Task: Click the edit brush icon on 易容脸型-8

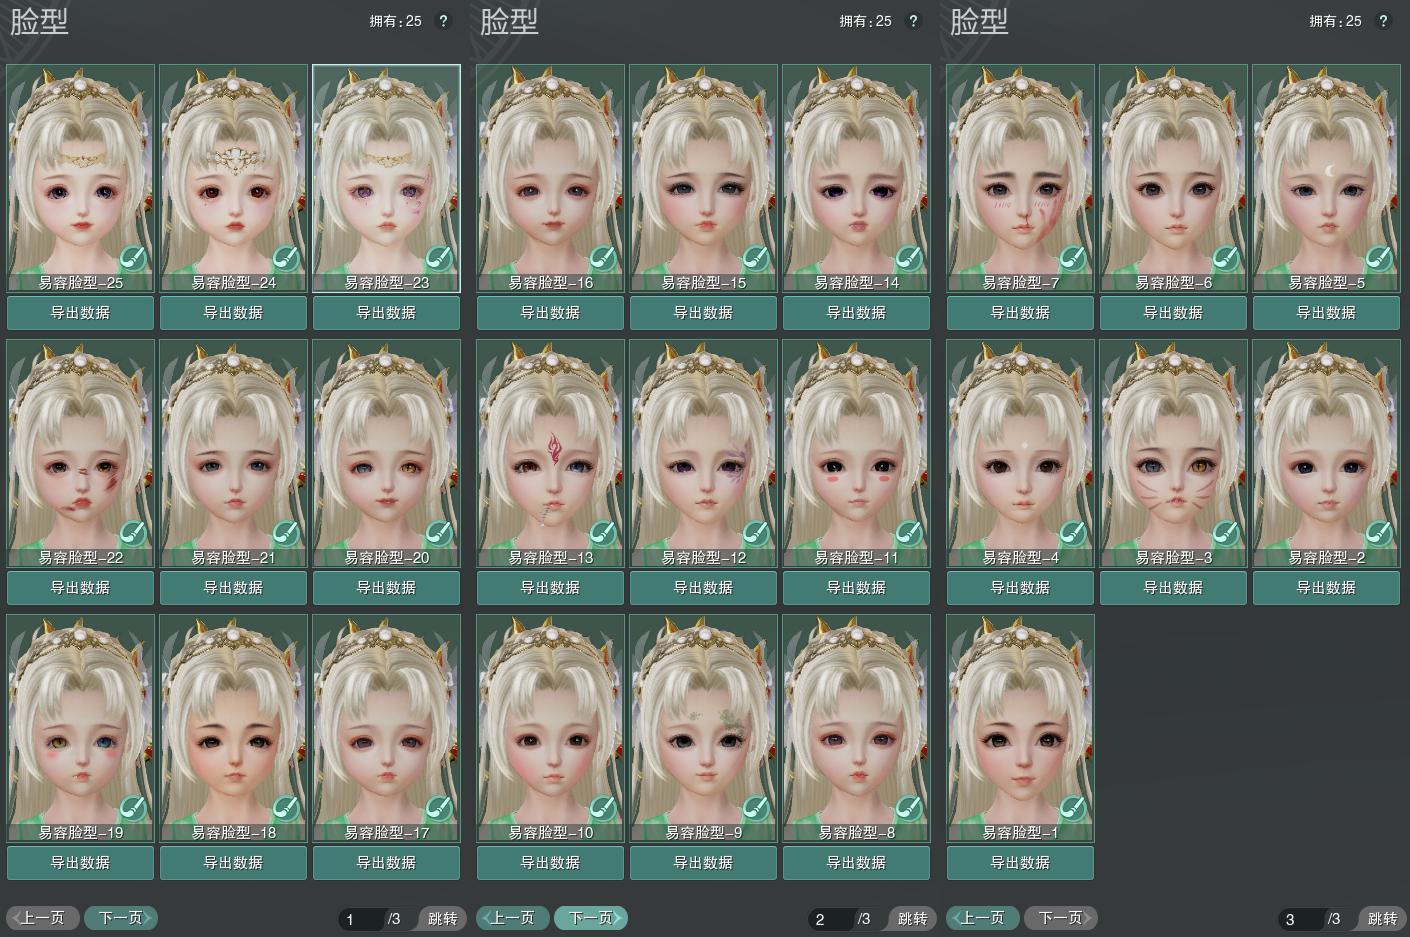Action: 909,809
